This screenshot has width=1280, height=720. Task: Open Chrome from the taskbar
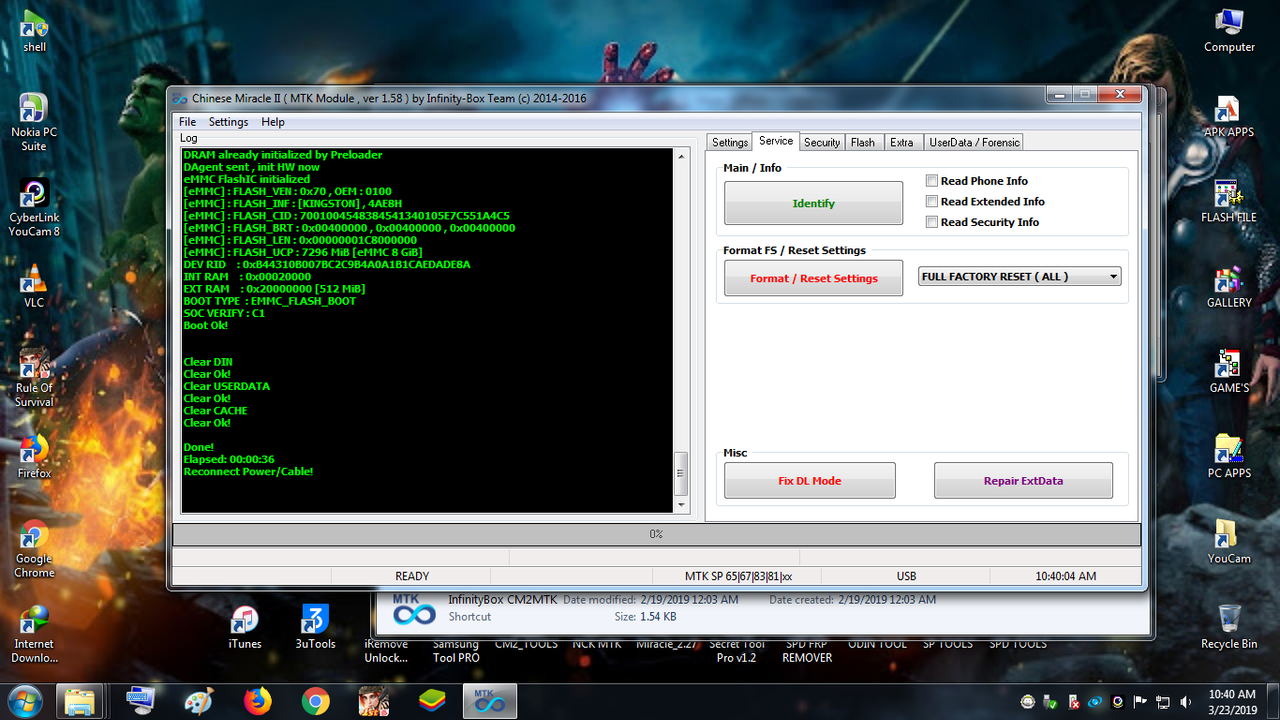click(316, 700)
